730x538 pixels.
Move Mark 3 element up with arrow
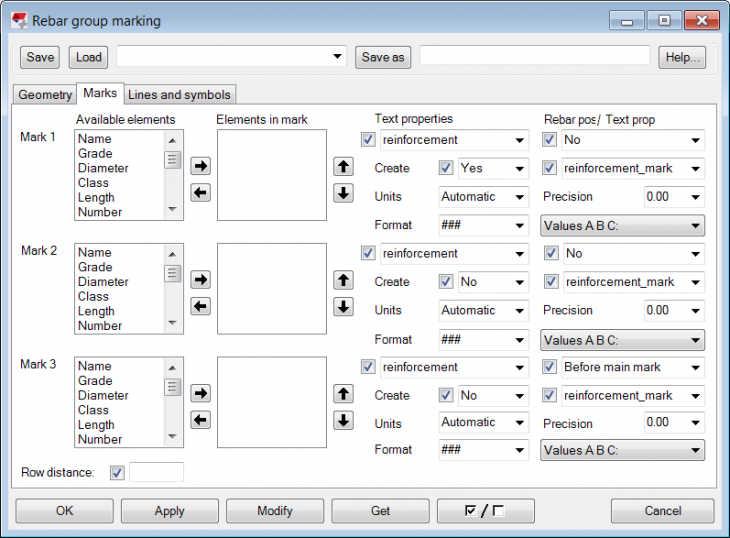click(x=343, y=393)
